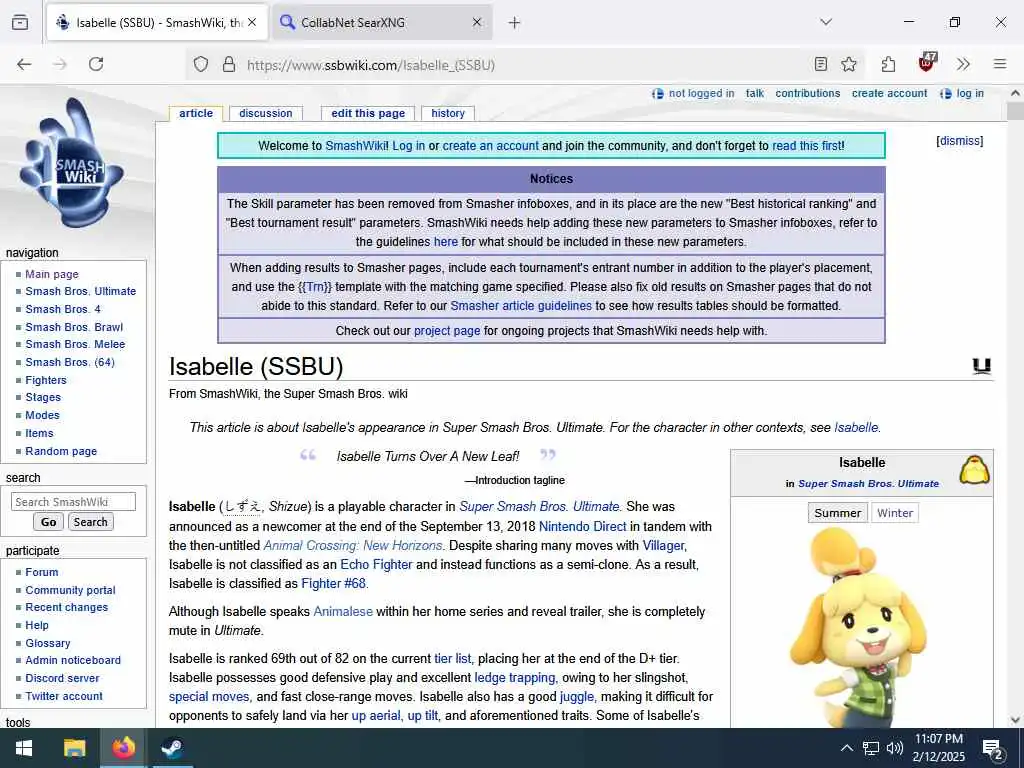Open Fighters from navigation sidebar
The width and height of the screenshot is (1024, 768).
tap(46, 380)
